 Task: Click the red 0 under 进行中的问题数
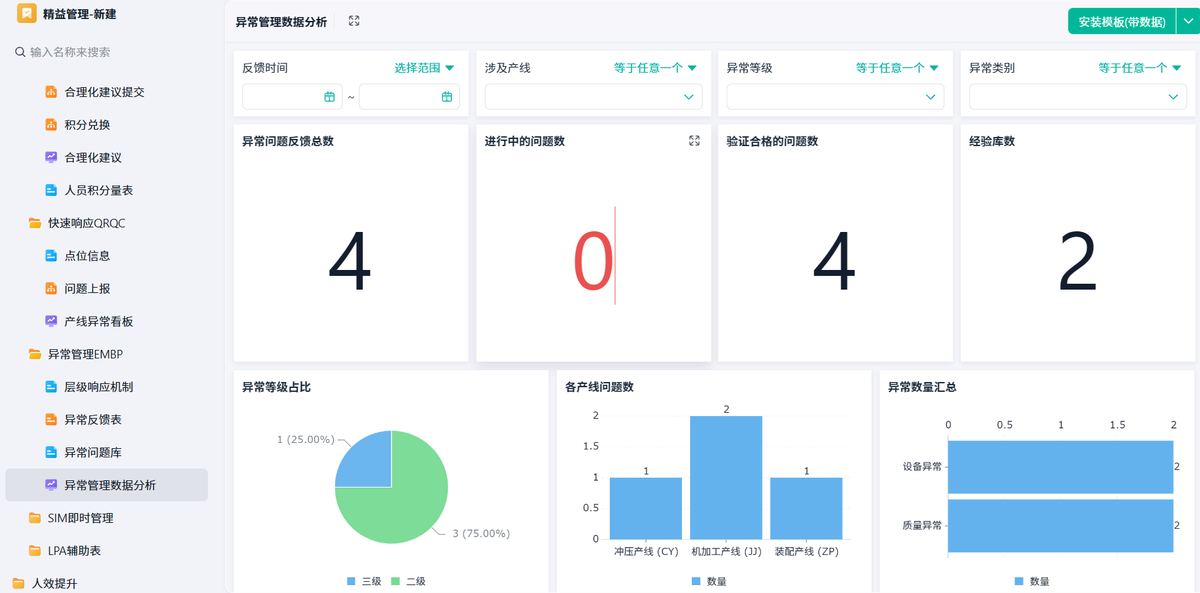(x=592, y=262)
